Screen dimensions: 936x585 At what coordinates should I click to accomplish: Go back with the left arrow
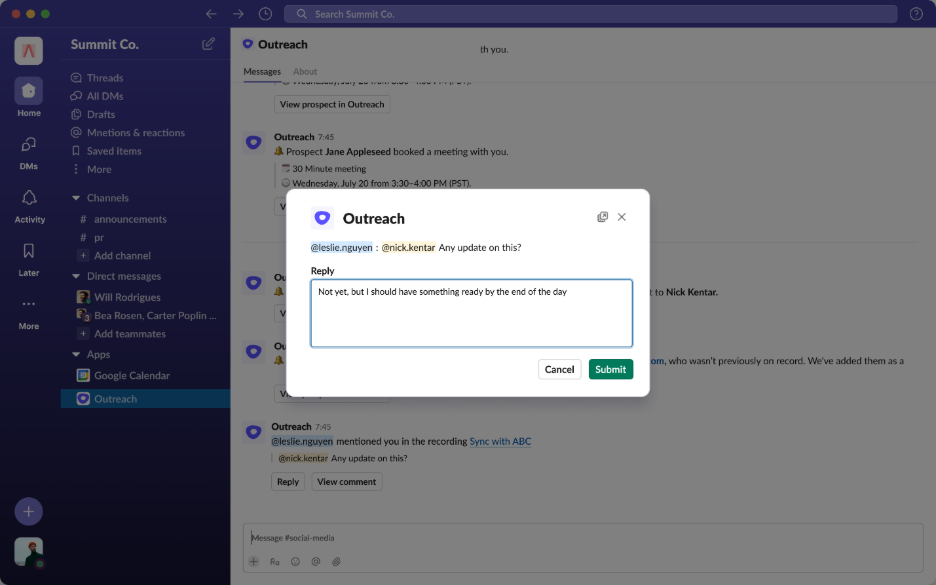click(211, 14)
